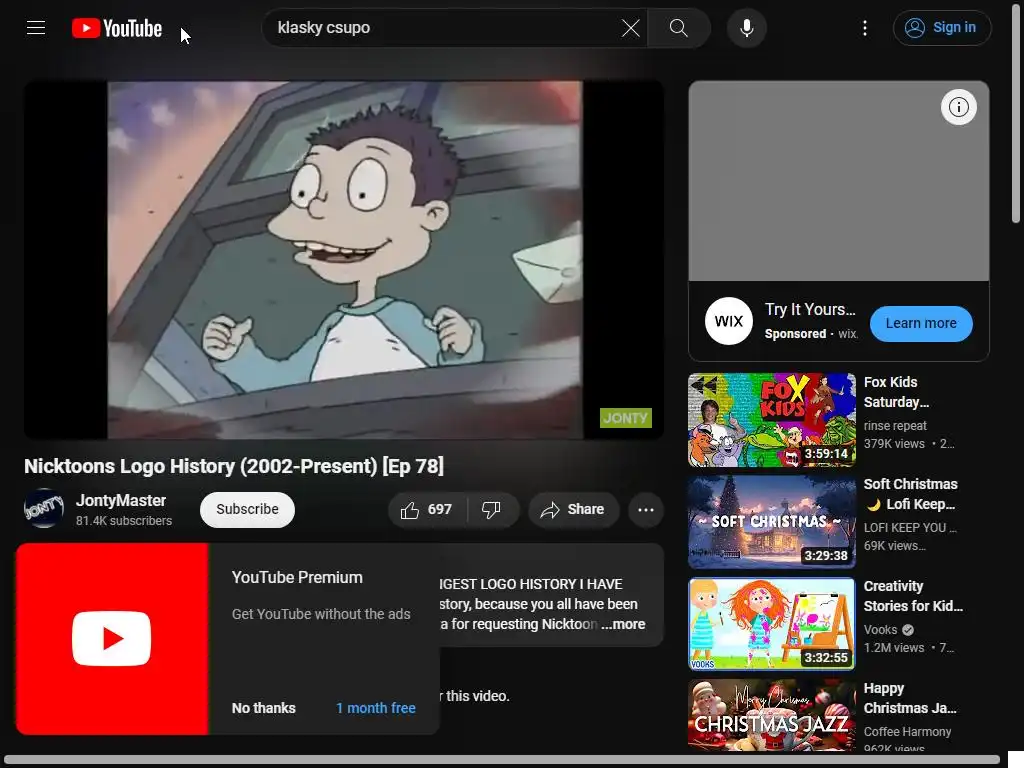Click the 81.4K subscribers count

[124, 521]
